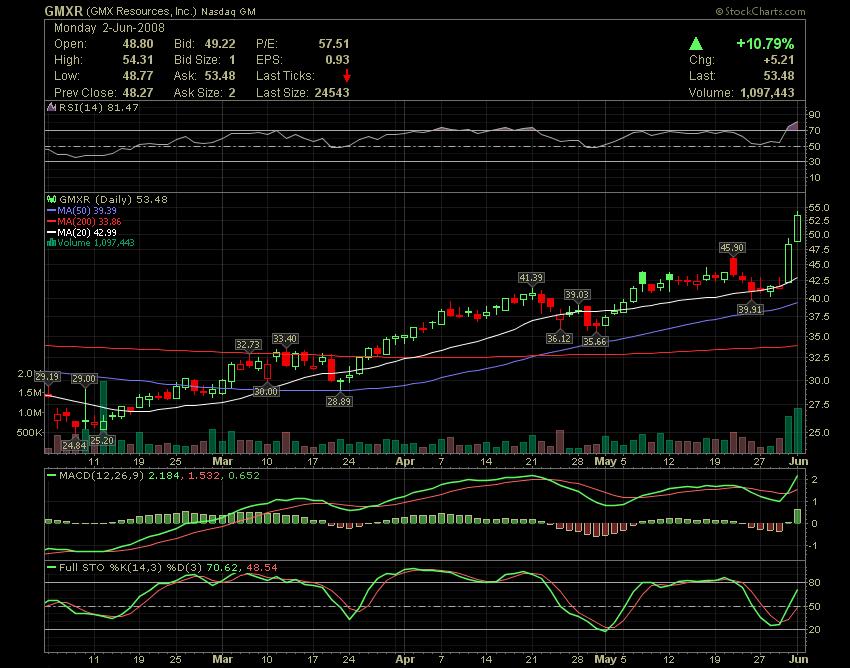850x668 pixels.
Task: Click the last green MACD histogram bar
Action: click(797, 516)
